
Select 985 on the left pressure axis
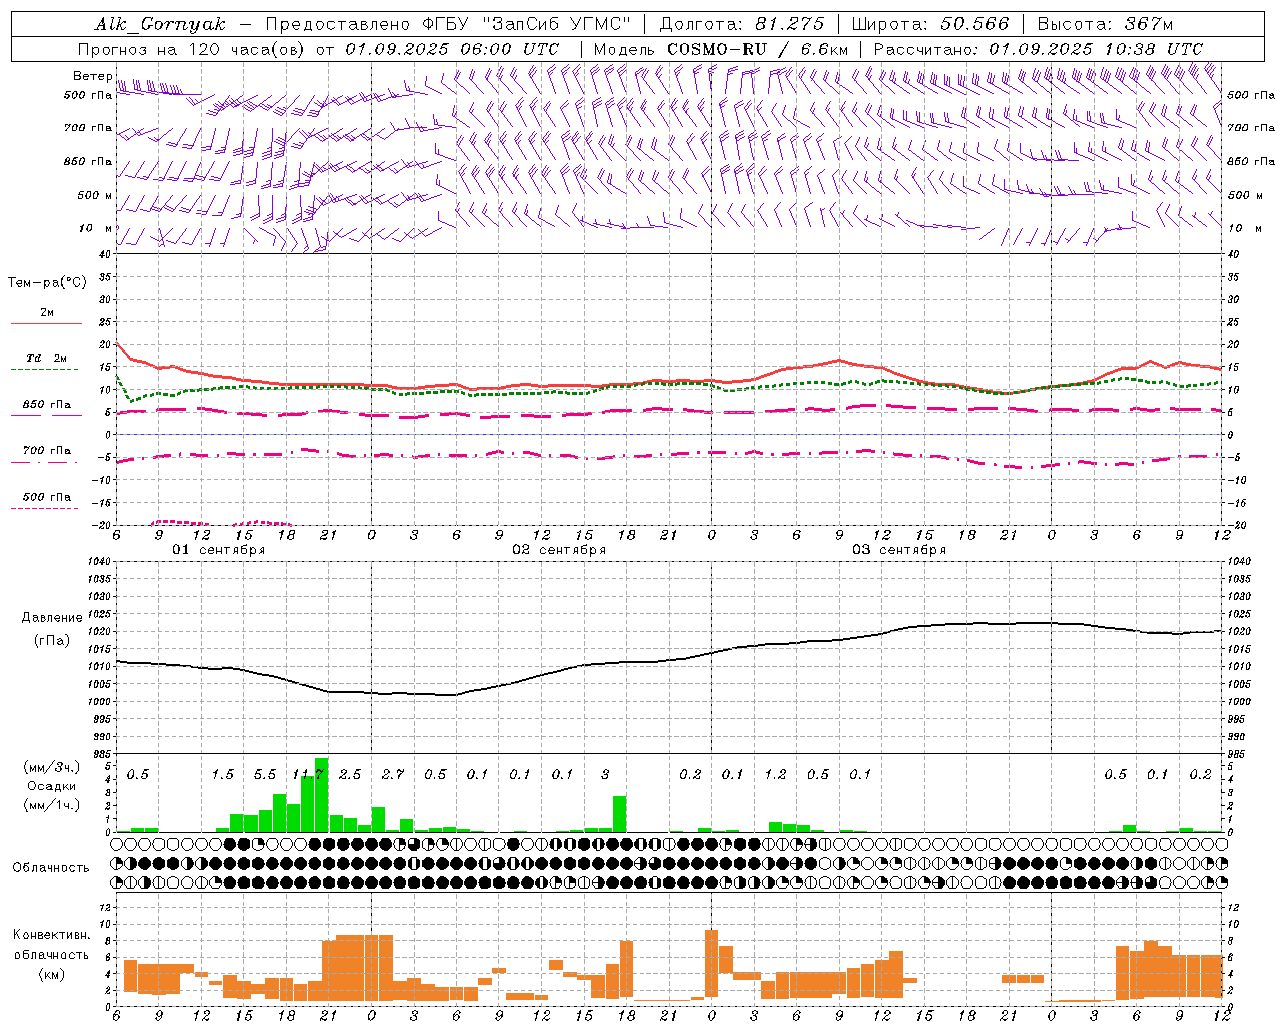click(102, 754)
